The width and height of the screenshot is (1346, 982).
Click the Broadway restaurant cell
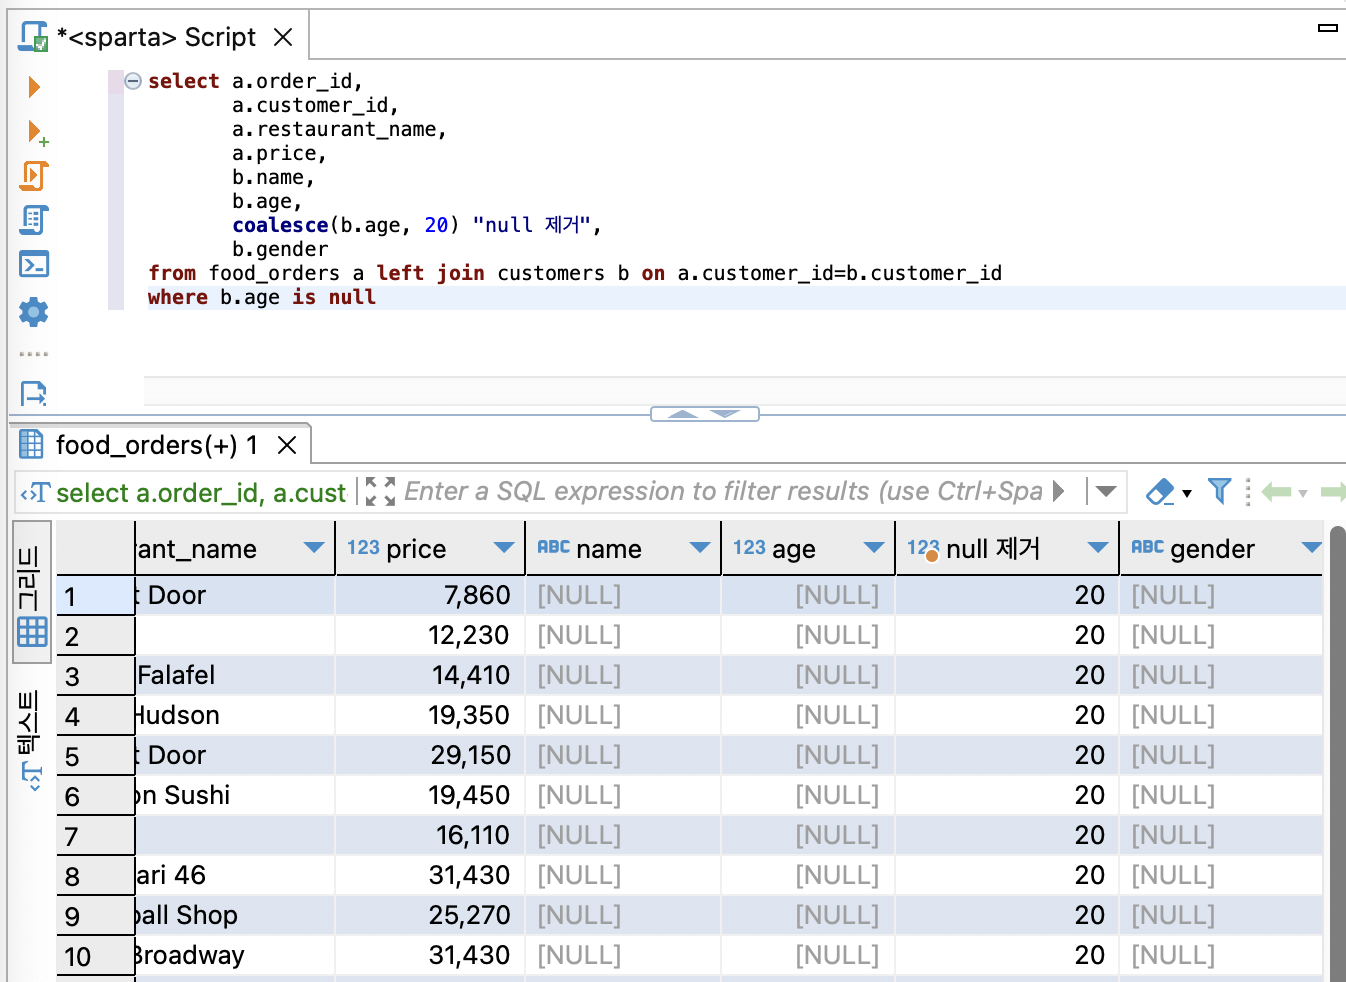click(235, 955)
